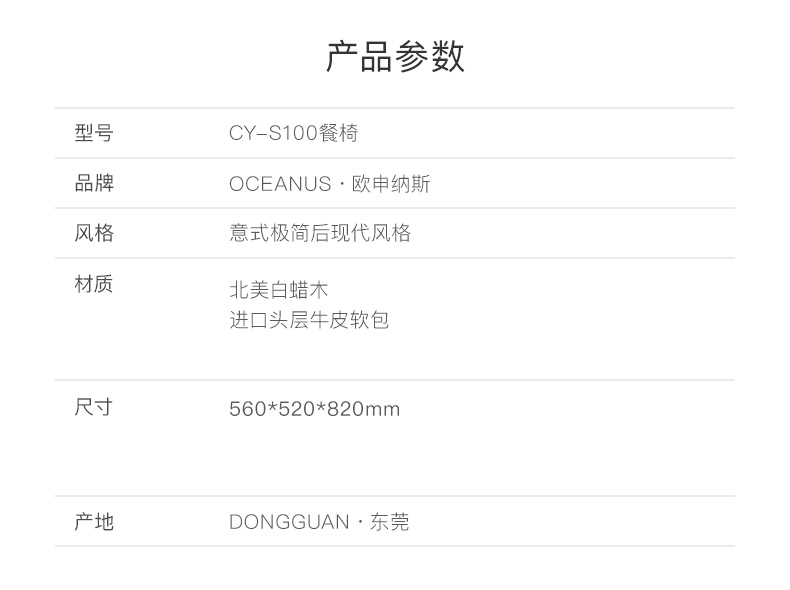Viewport: 790px width, 590px height.
Task: Click the 560*520*820mm dimension value
Action: pyautogui.click(x=314, y=409)
